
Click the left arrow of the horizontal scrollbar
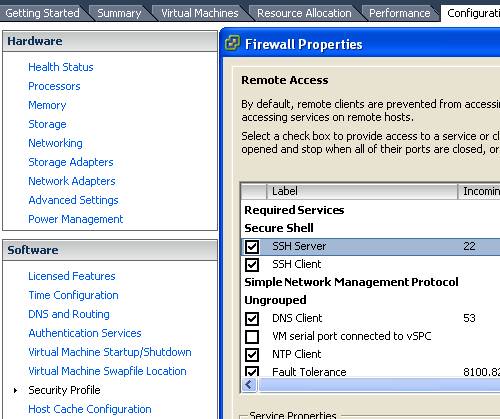249,385
